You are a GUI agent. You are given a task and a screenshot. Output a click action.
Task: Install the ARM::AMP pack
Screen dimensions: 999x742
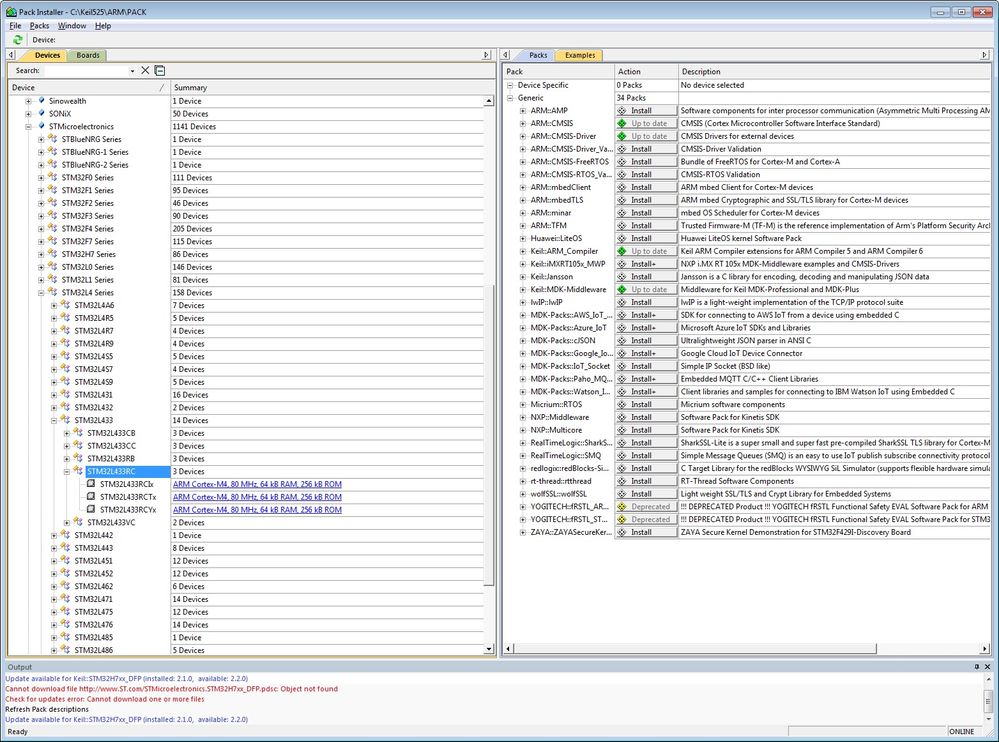[x=646, y=110]
